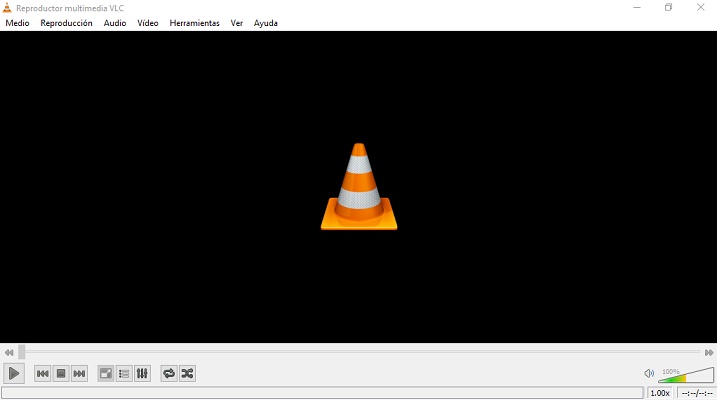Skip to the previous media item
Screen dimensions: 717x400
[x=43, y=373]
